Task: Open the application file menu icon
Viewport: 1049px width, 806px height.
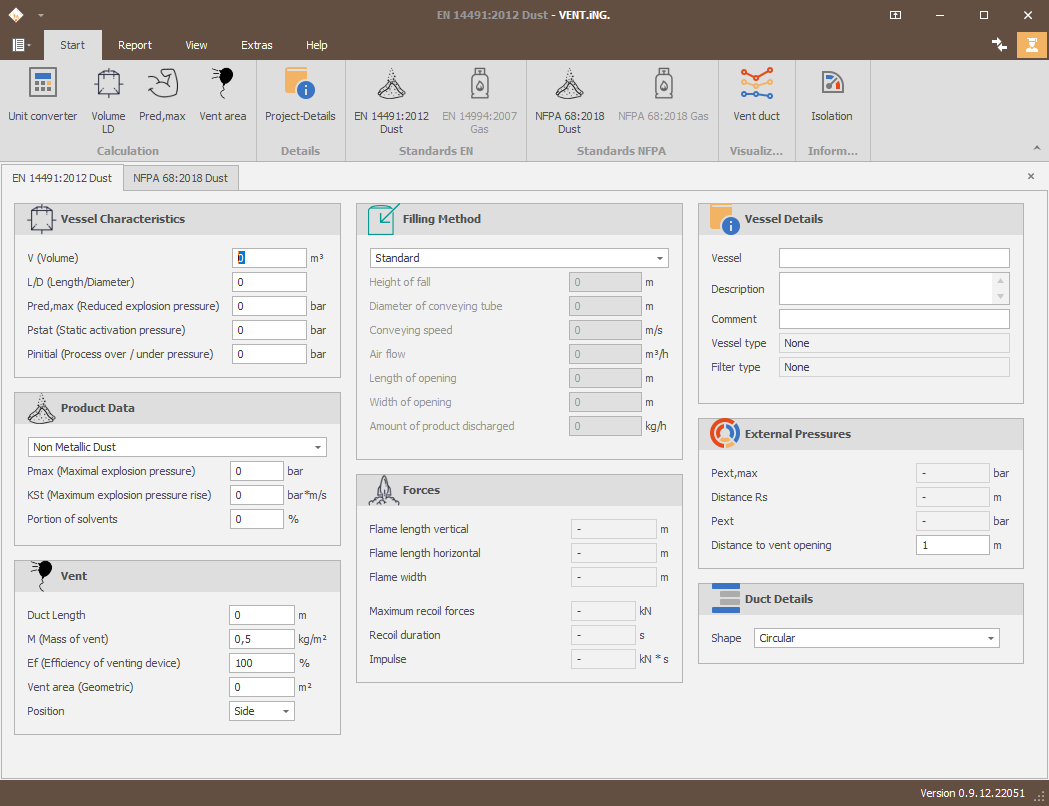Action: point(21,45)
